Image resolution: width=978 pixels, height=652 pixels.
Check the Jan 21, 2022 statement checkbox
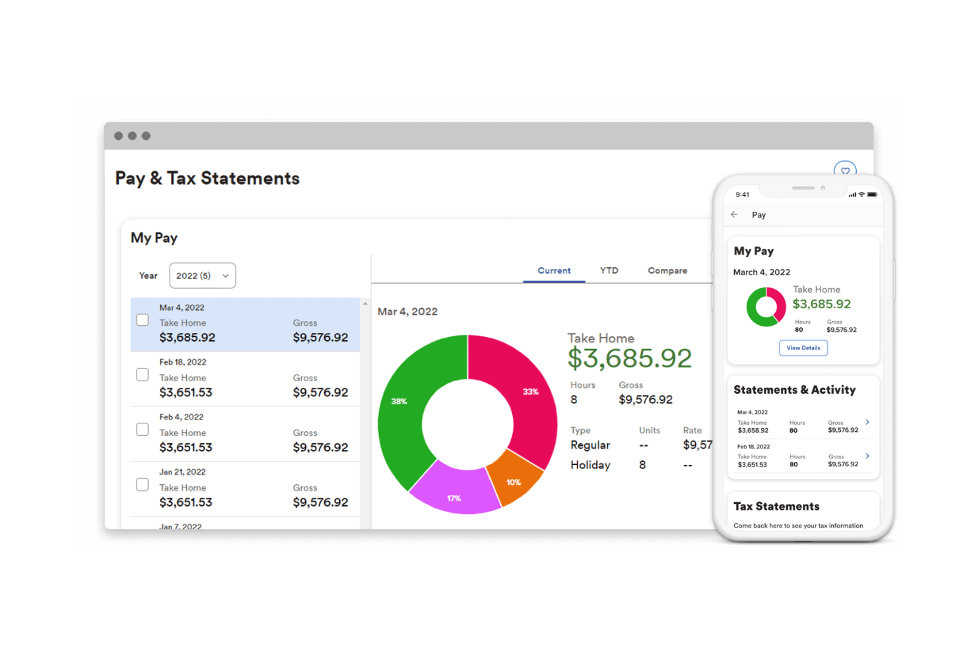[141, 485]
